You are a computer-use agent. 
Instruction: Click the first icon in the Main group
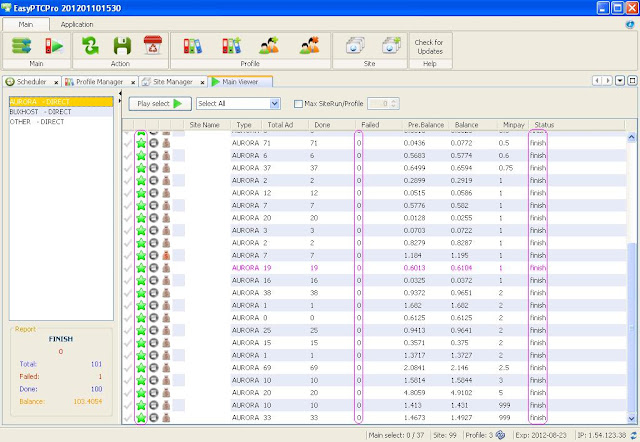coord(22,46)
